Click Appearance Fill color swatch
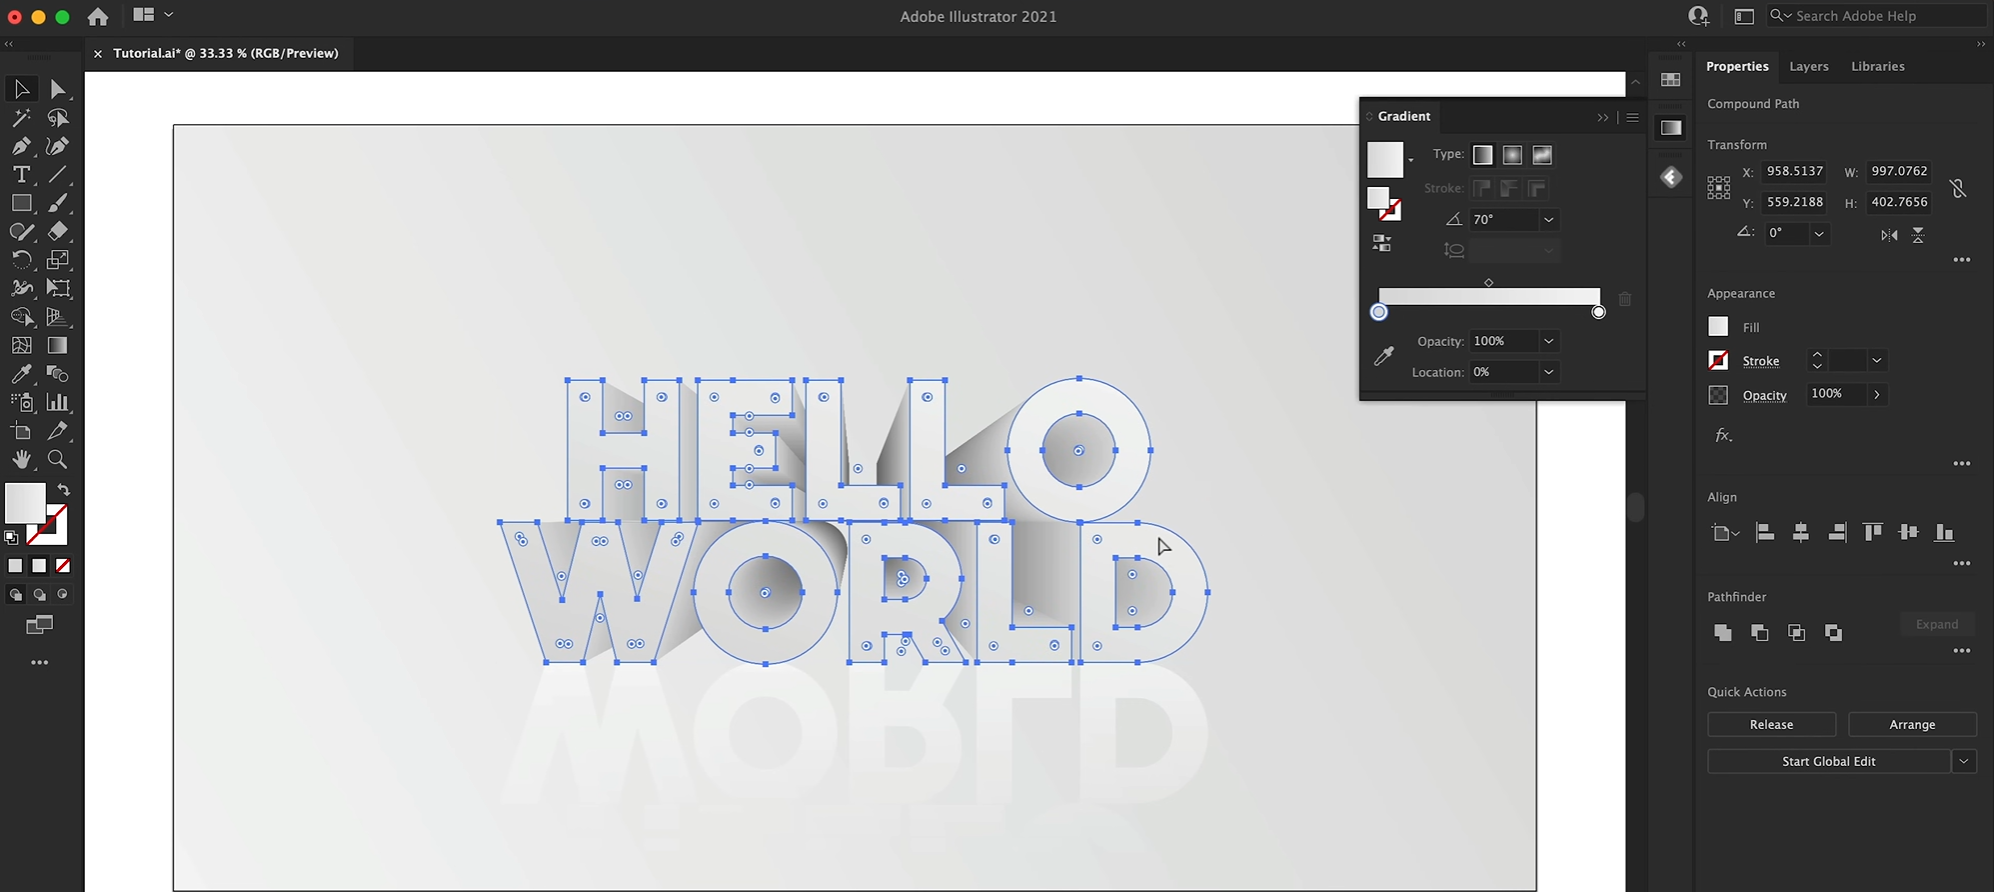 click(1718, 327)
